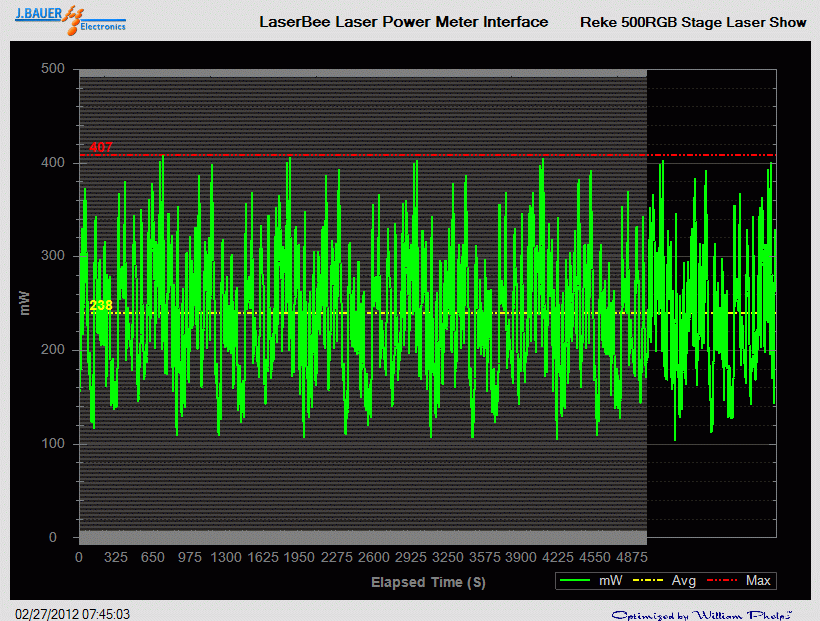Select the red dashed Max legend icon
Image resolution: width=820 pixels, height=621 pixels.
[x=723, y=580]
